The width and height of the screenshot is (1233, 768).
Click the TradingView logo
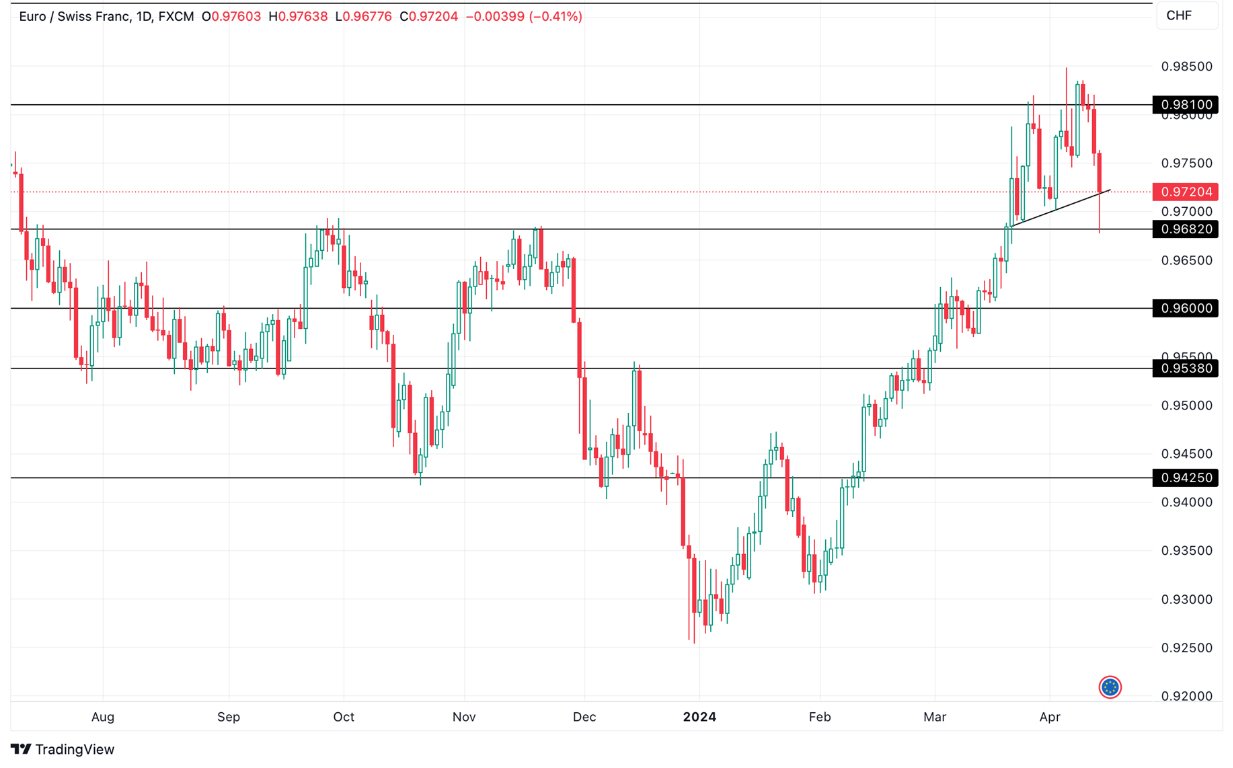pyautogui.click(x=62, y=749)
